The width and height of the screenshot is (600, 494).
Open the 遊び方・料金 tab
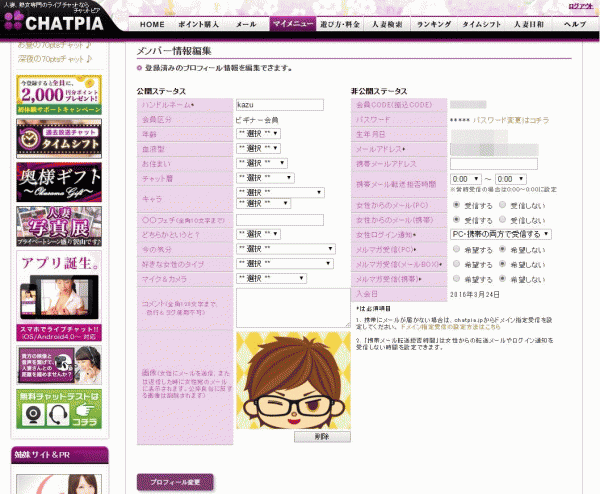tap(340, 24)
